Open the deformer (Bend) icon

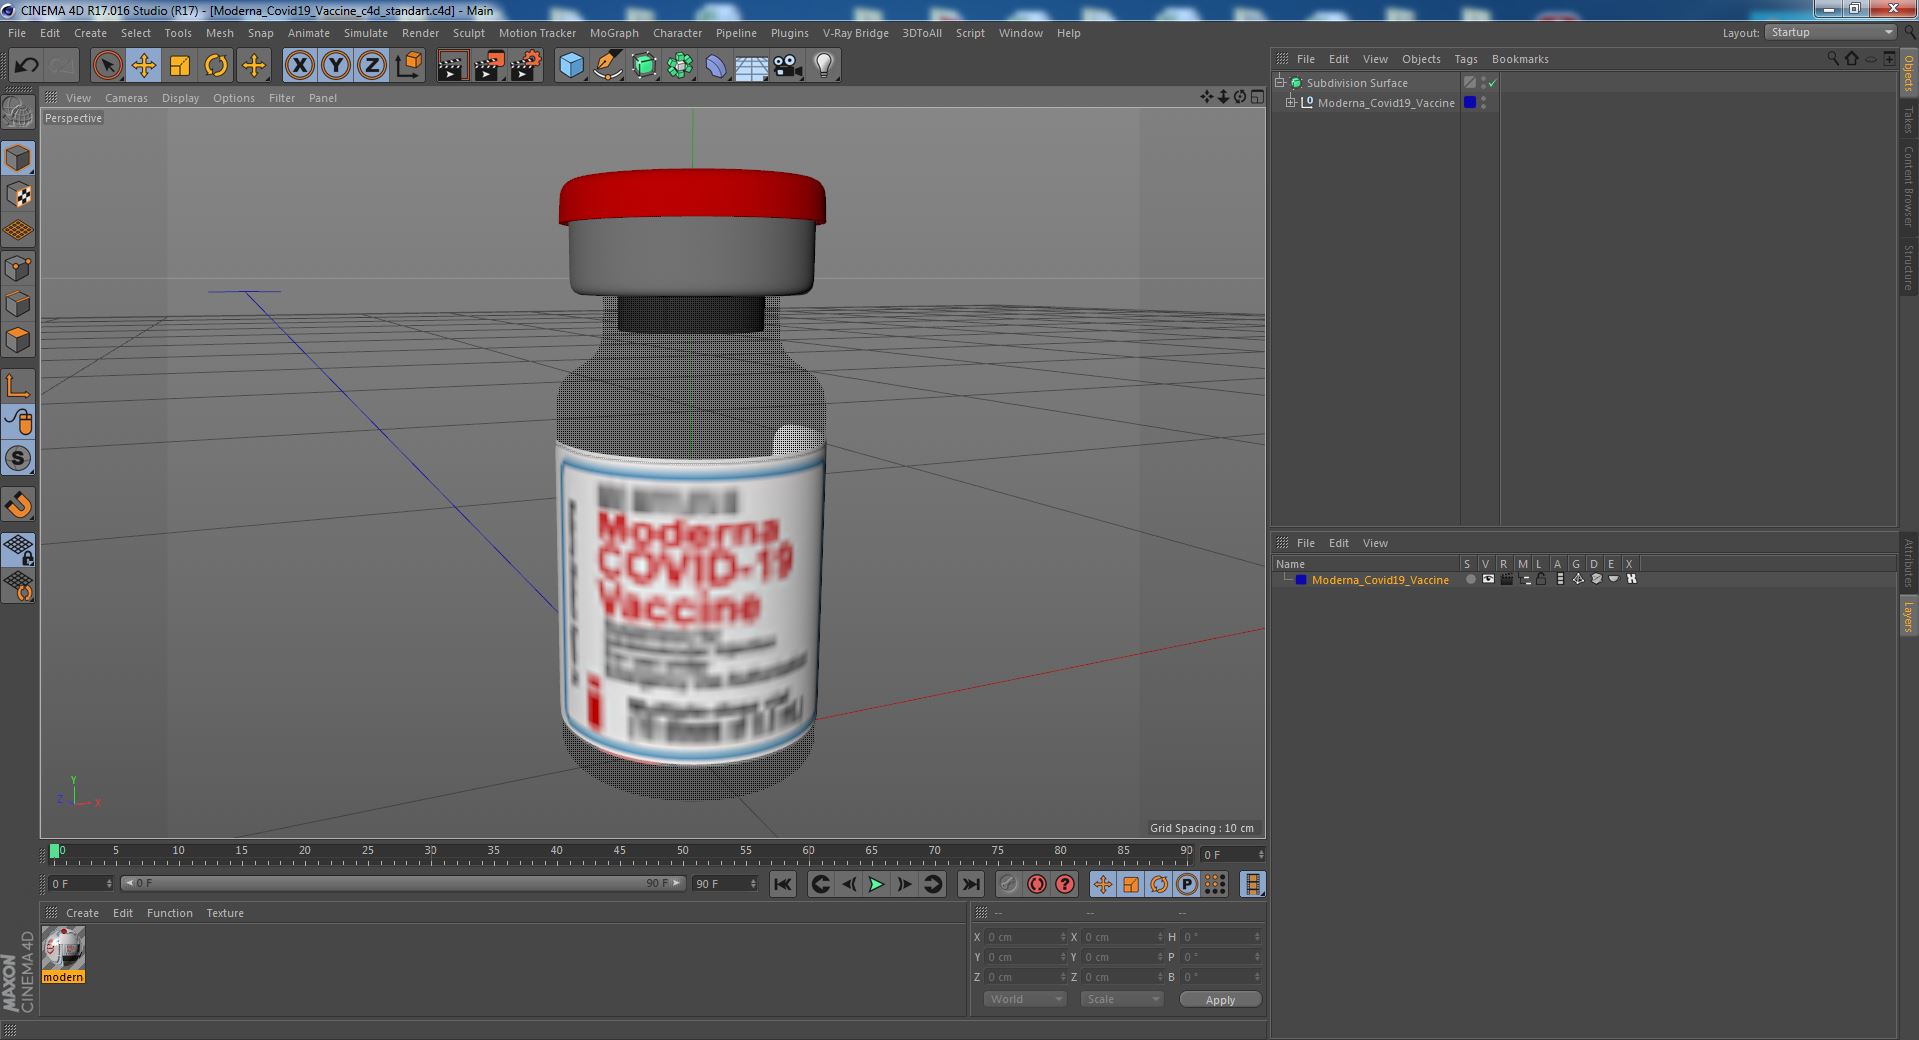(x=716, y=66)
